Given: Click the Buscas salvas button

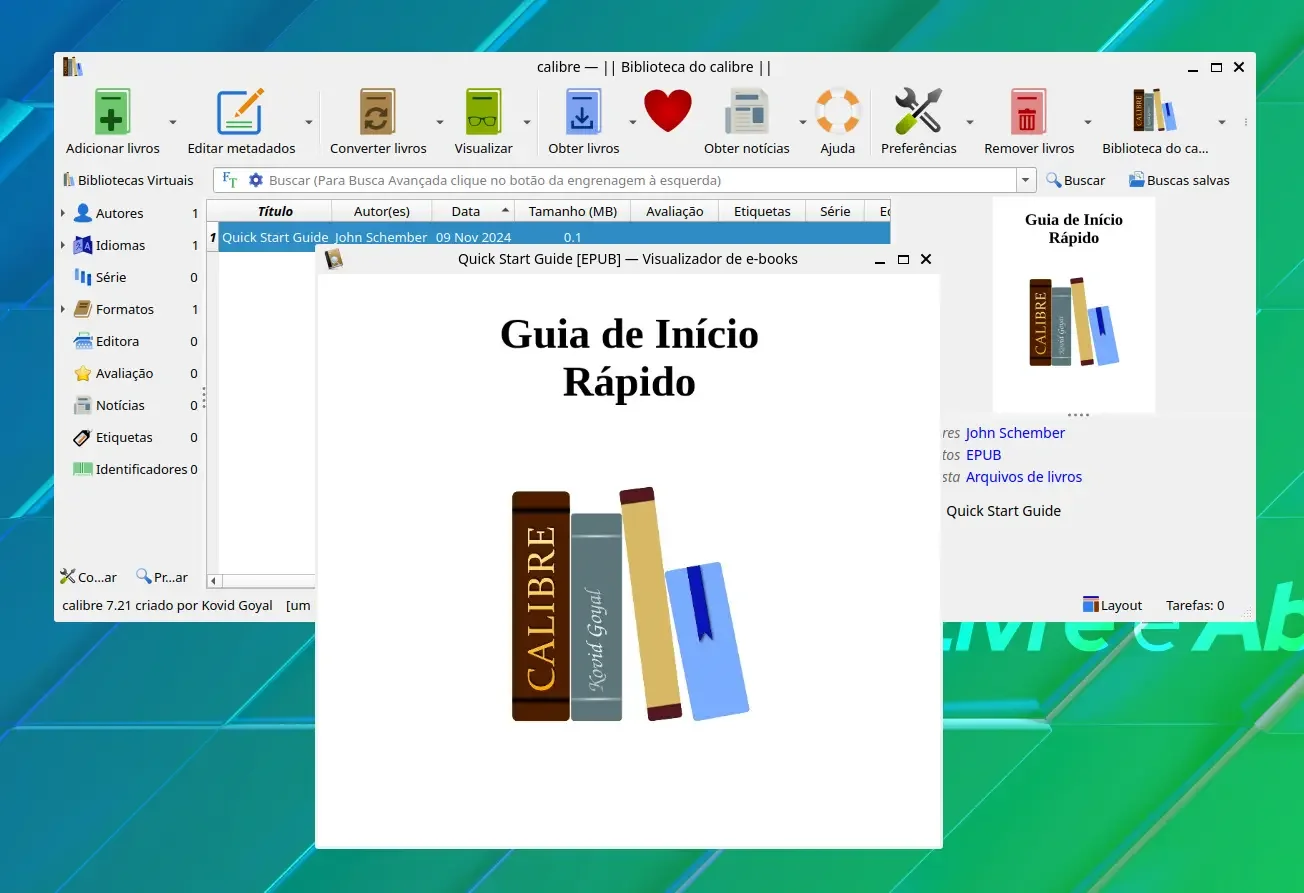Looking at the screenshot, I should click(x=1179, y=180).
